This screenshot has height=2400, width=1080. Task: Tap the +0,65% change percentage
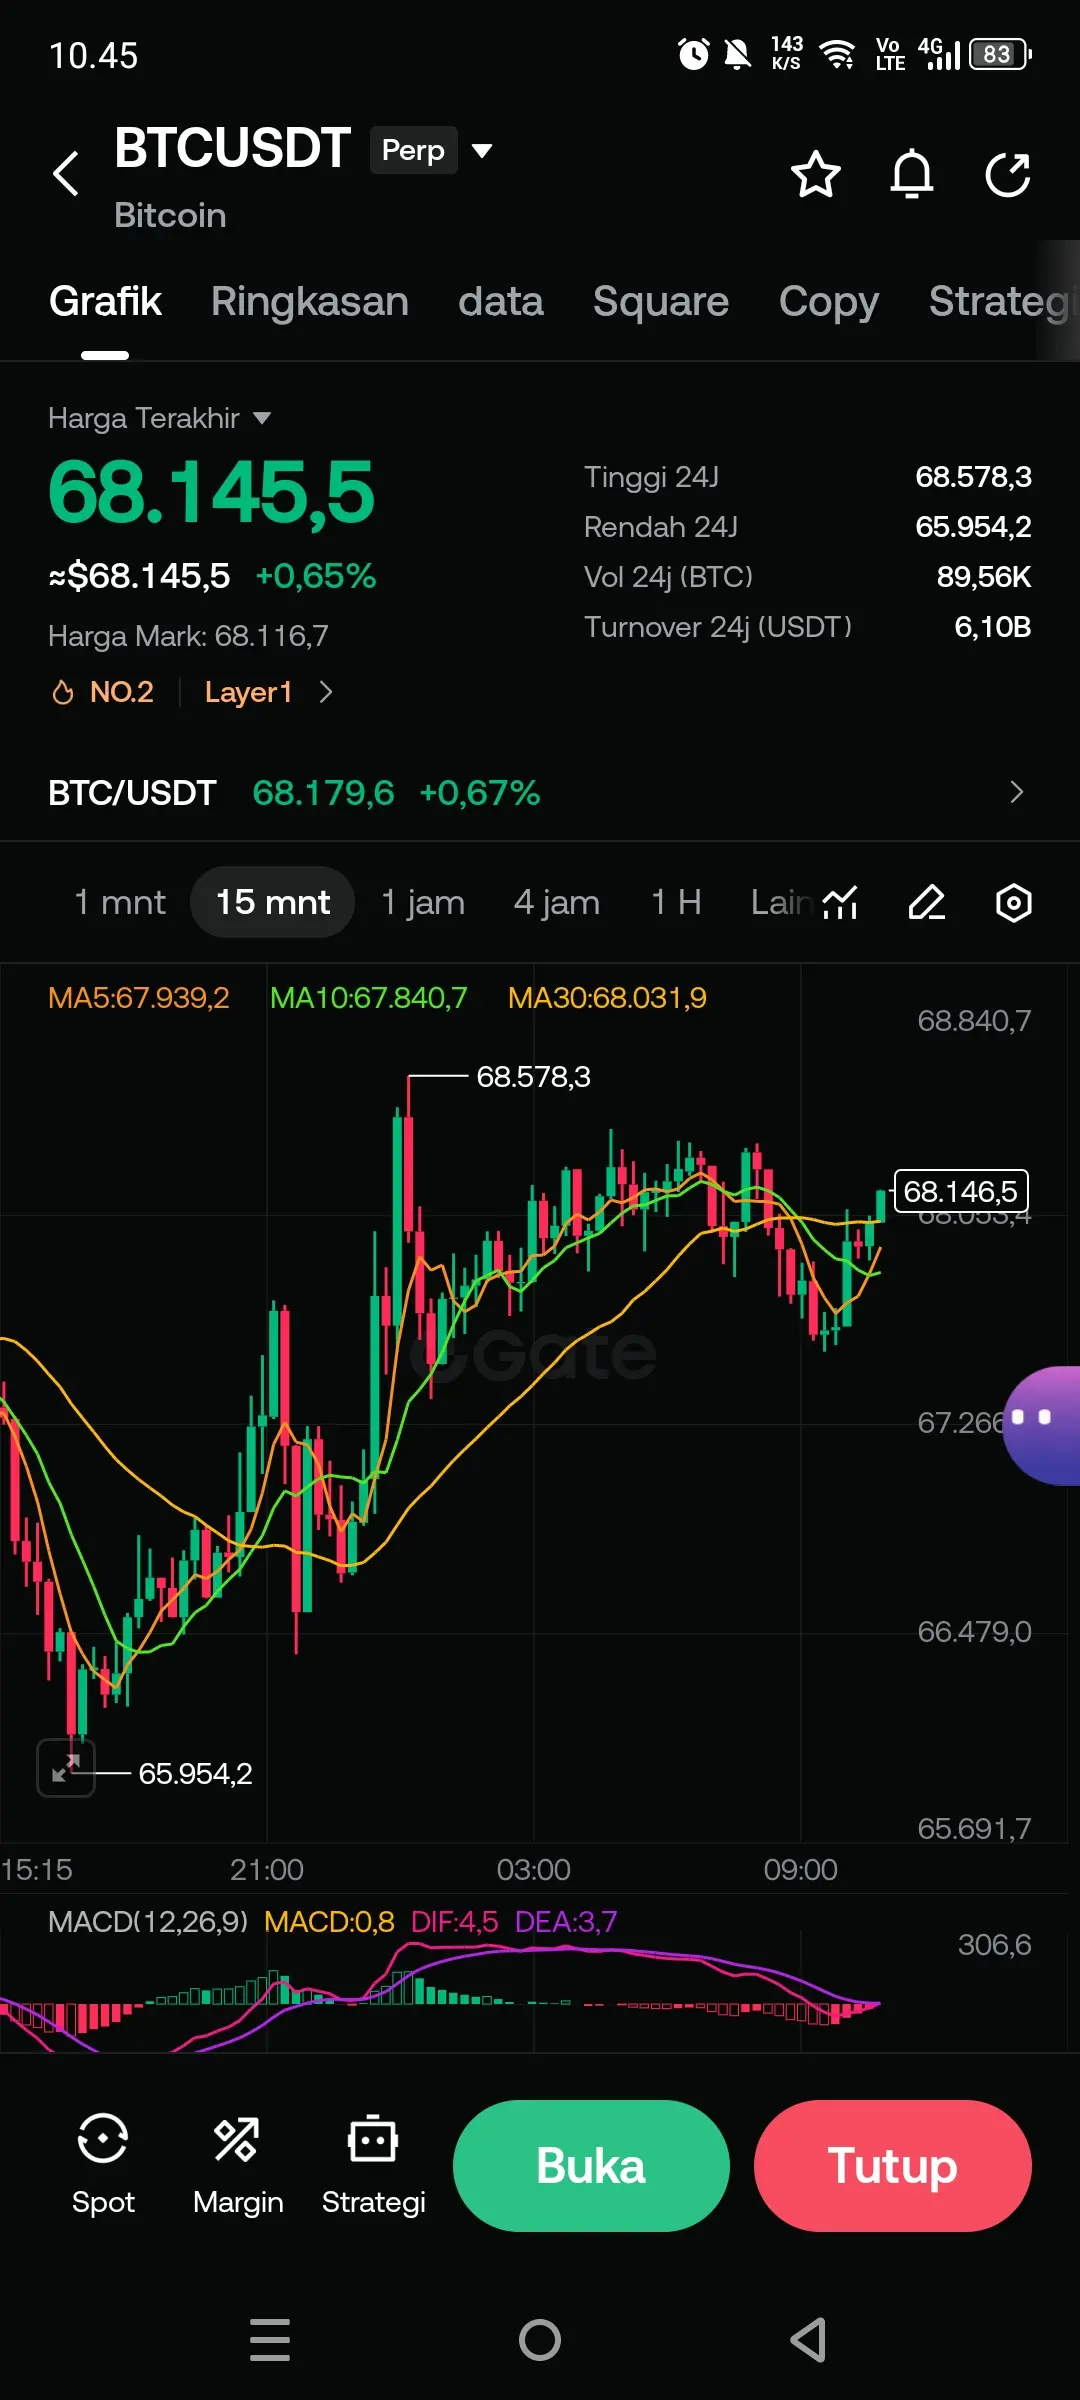[x=316, y=576]
